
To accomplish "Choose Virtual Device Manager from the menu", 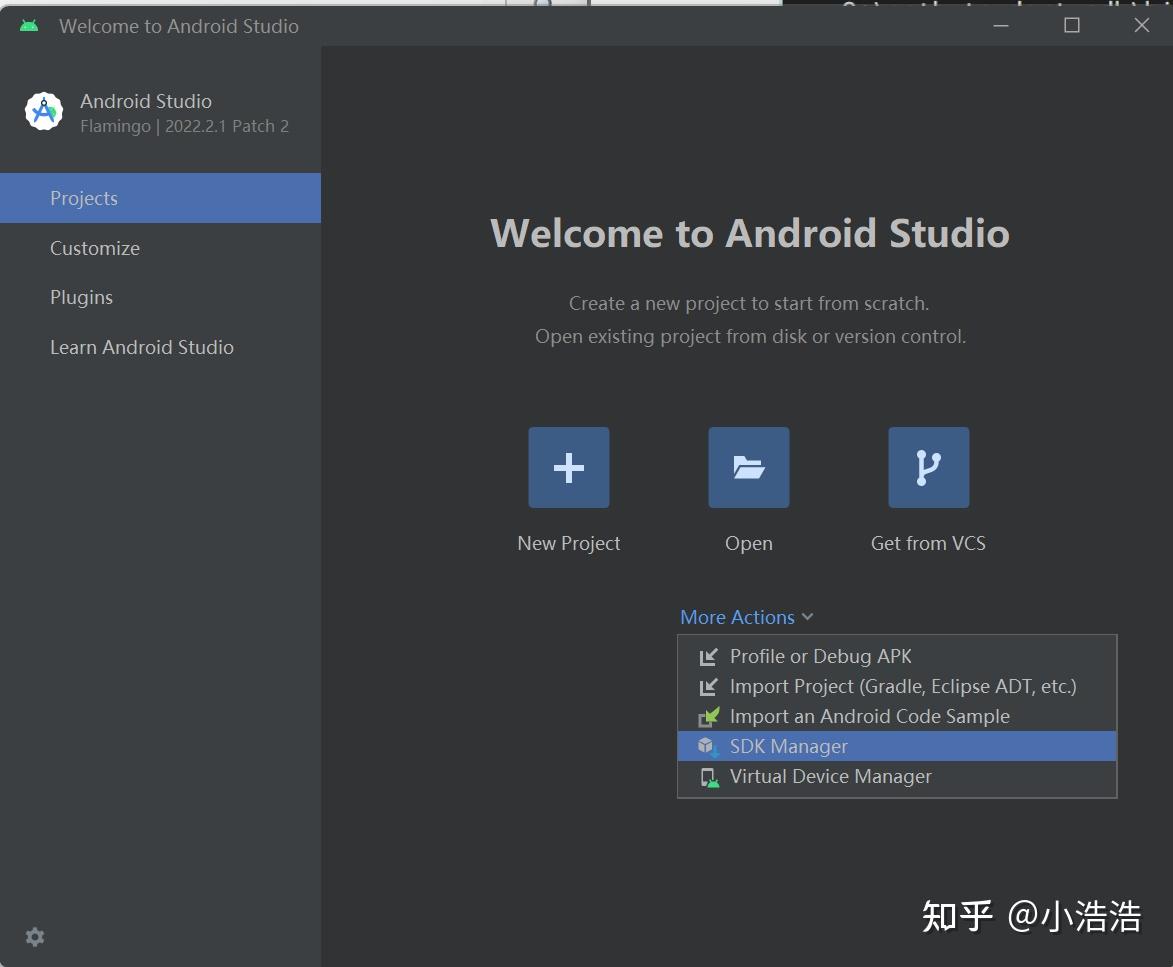I will (830, 776).
